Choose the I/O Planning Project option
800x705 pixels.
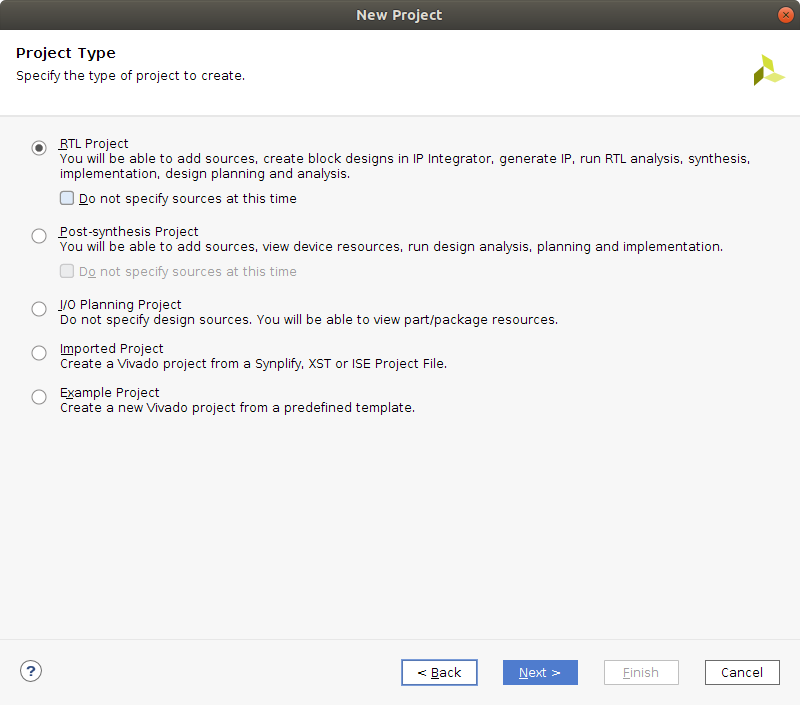pos(39,309)
